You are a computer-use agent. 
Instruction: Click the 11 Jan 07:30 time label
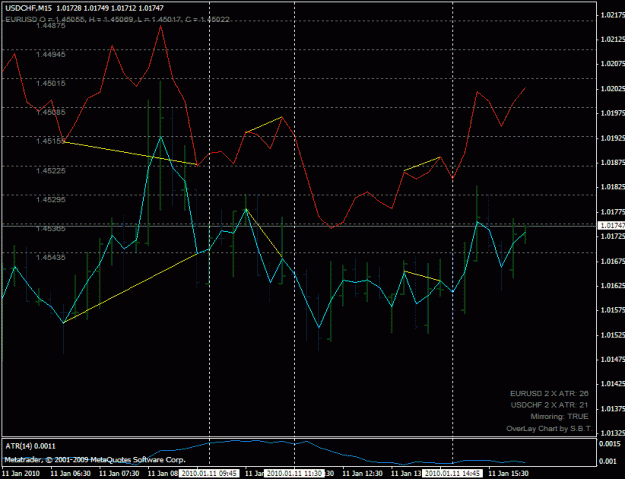click(x=119, y=473)
